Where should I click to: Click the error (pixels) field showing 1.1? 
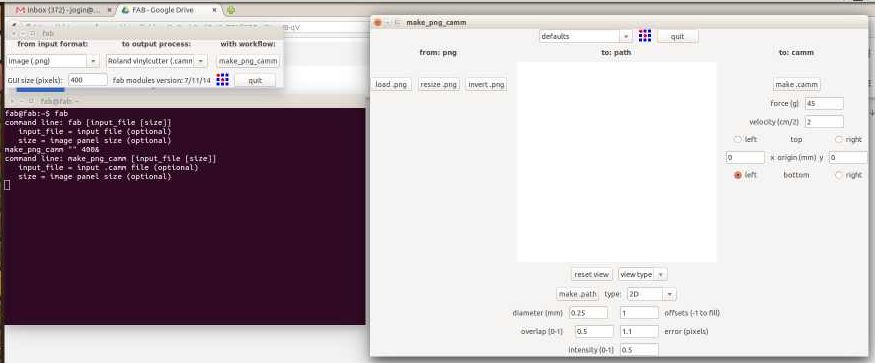click(x=640, y=331)
